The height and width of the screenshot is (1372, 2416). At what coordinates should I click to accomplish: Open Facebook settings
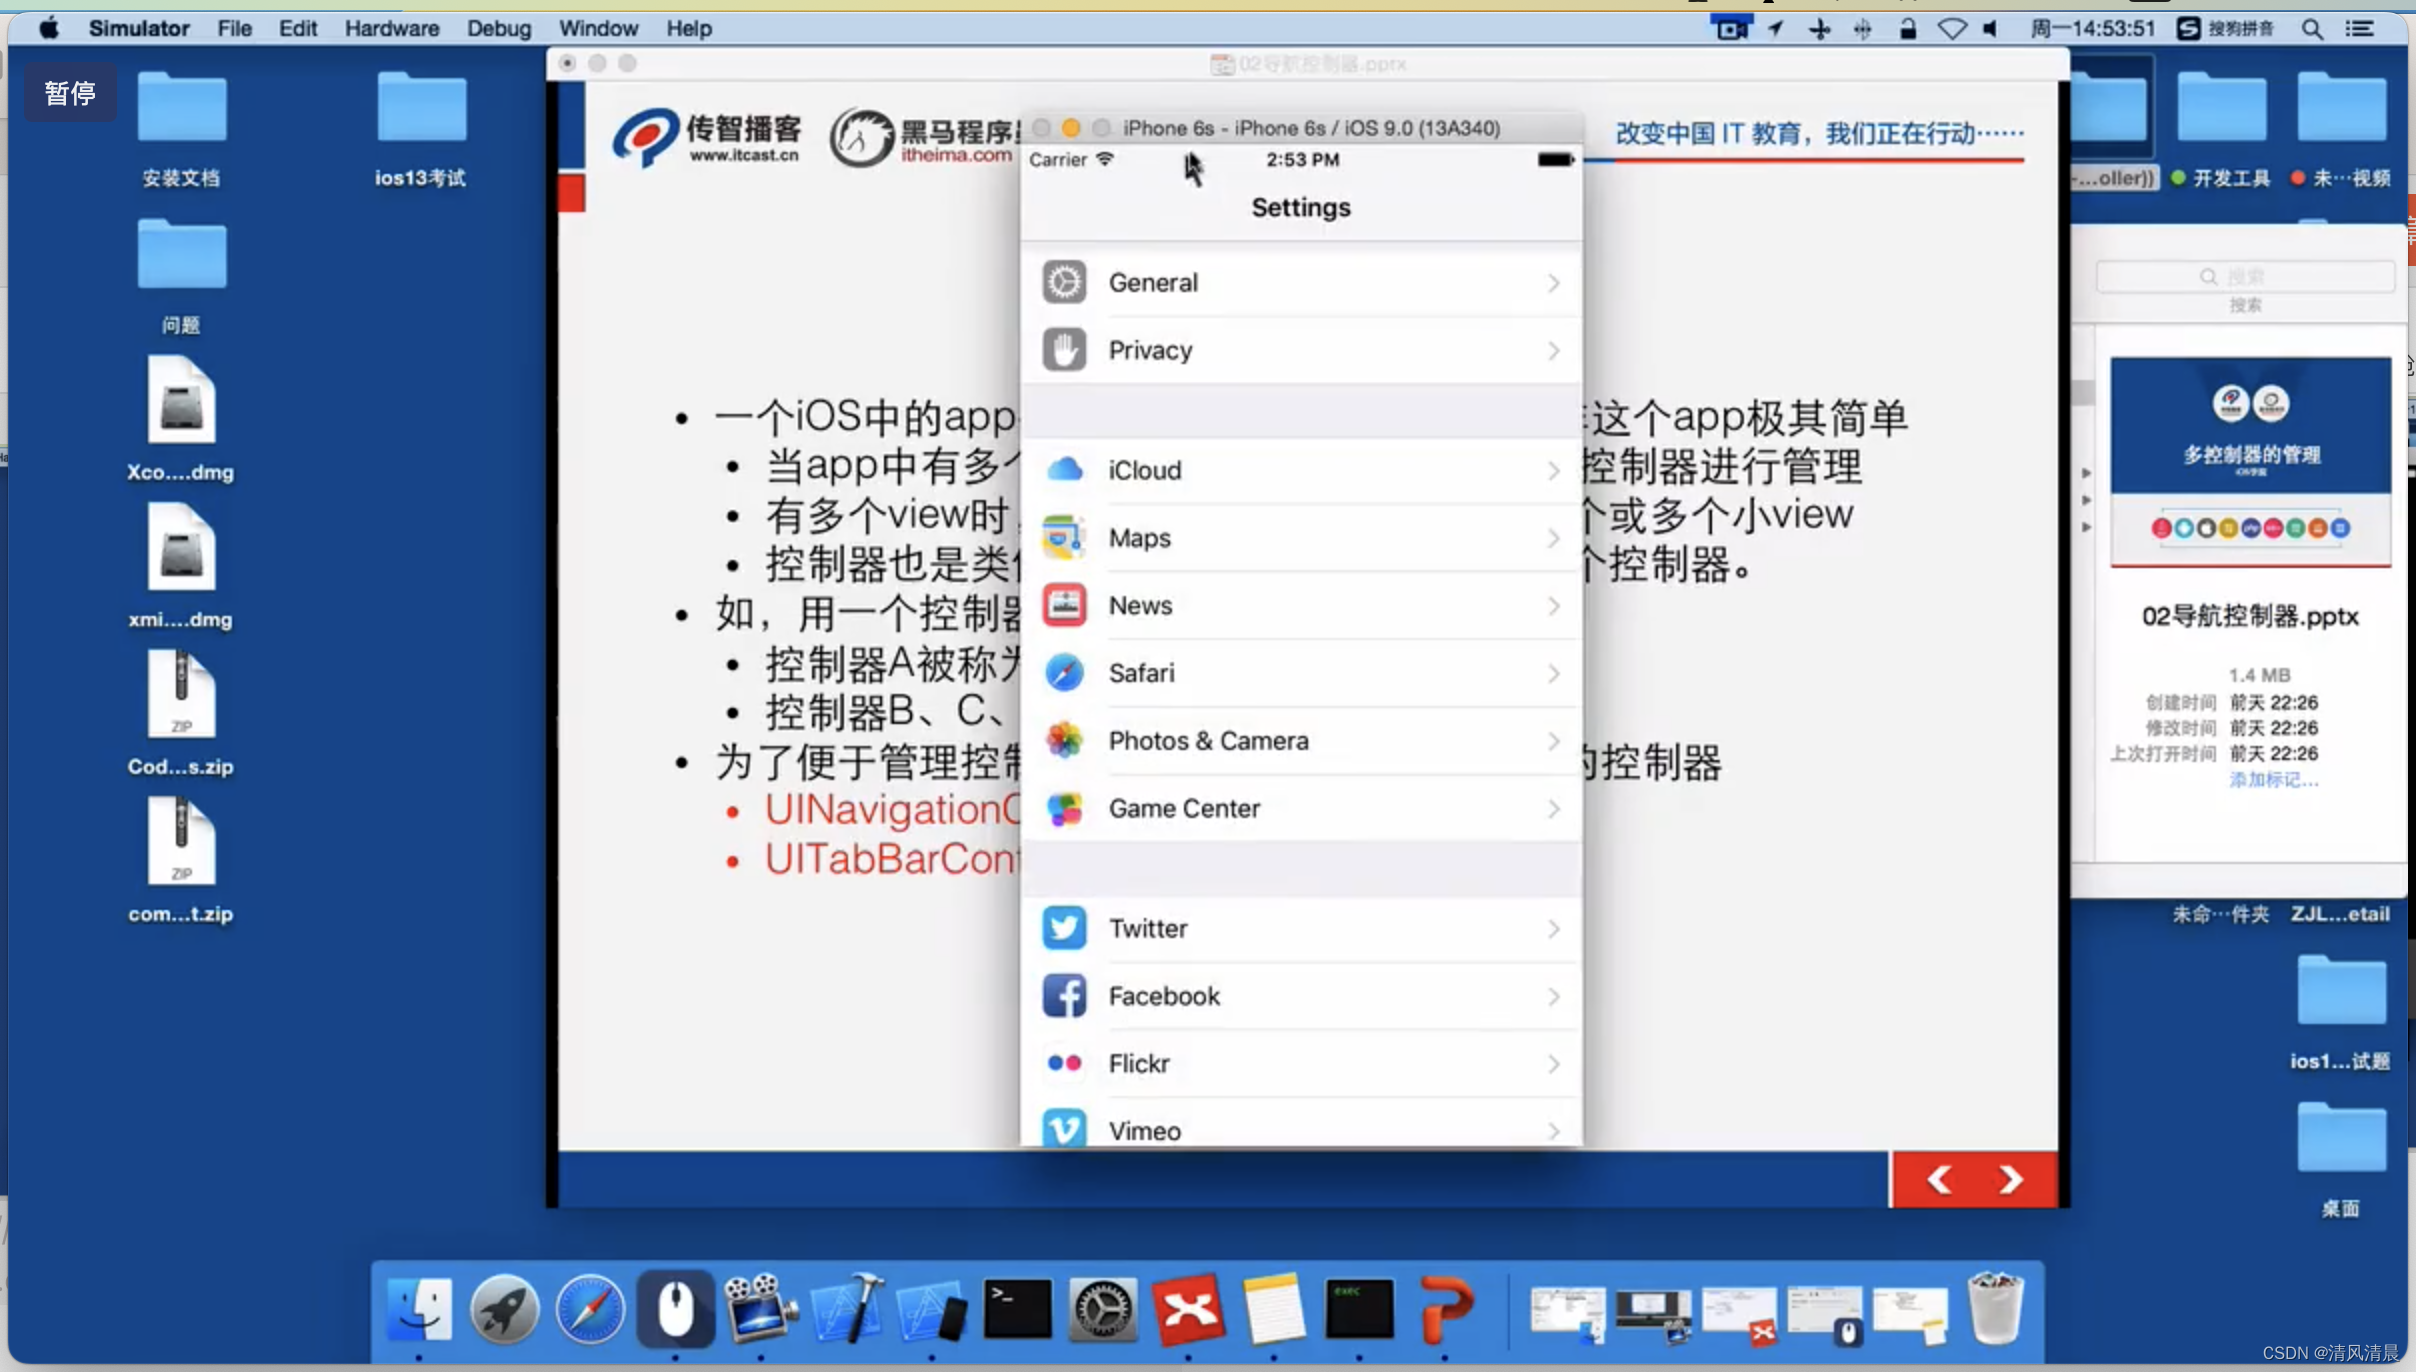1299,995
